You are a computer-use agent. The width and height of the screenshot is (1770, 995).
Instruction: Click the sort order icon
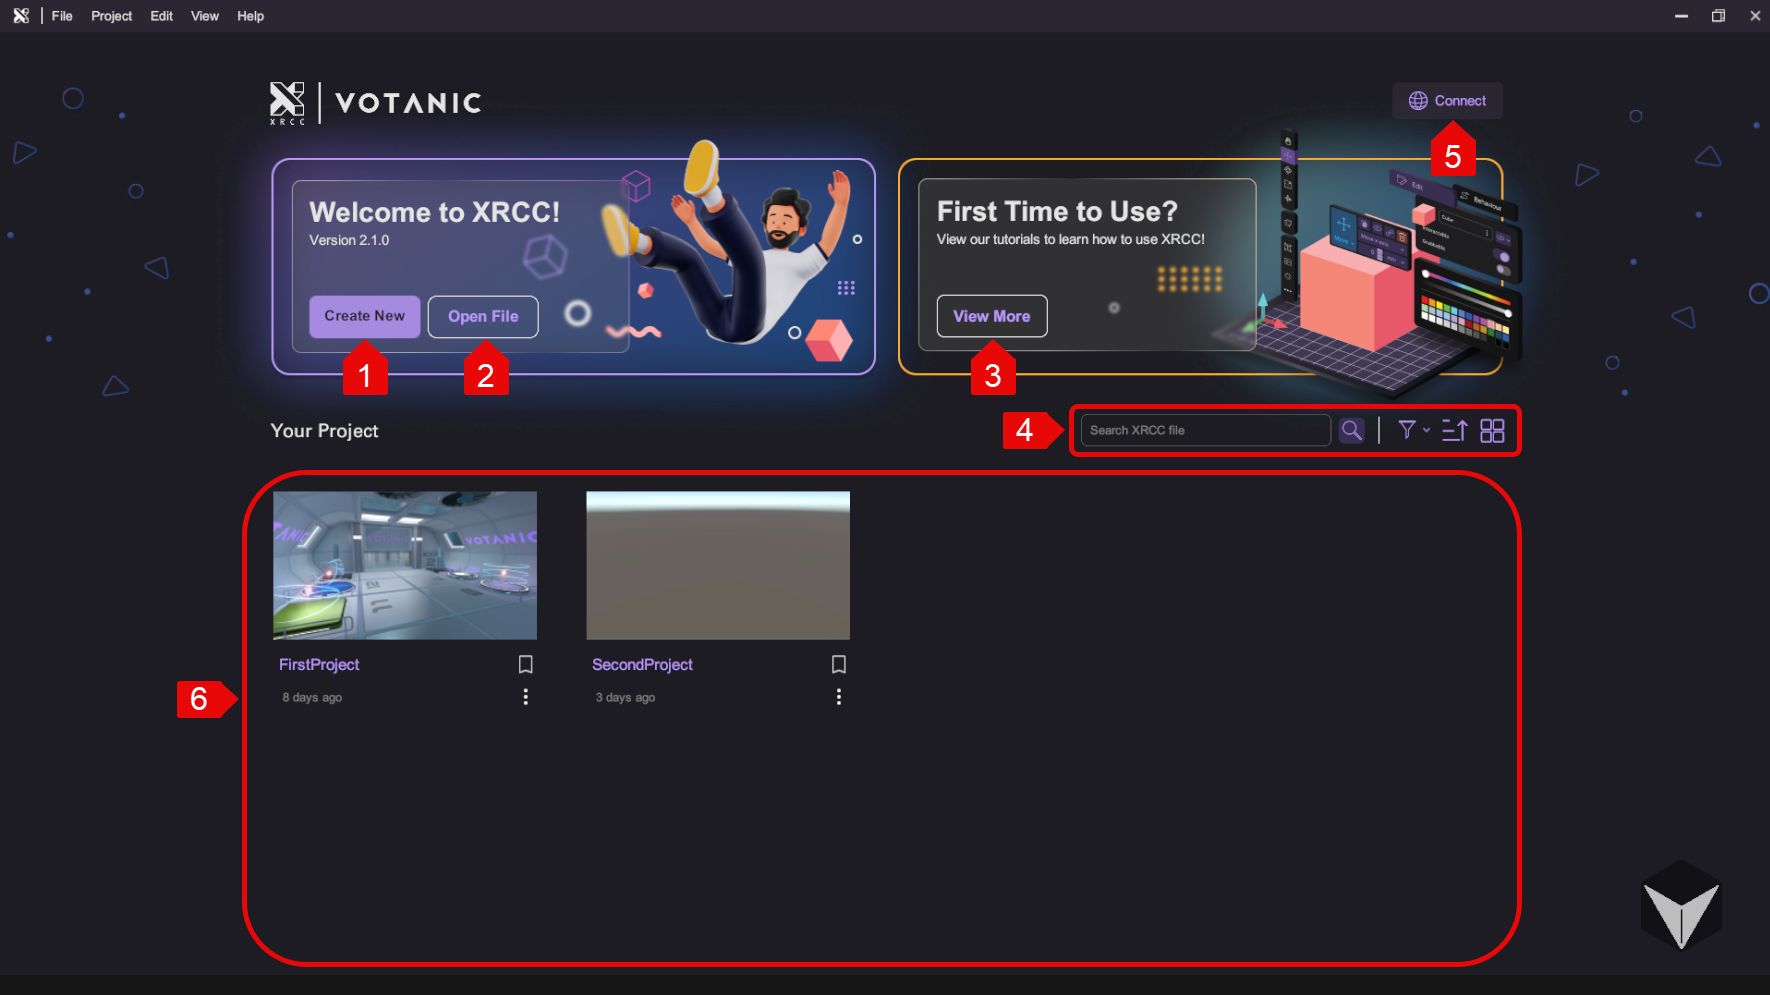click(x=1454, y=430)
